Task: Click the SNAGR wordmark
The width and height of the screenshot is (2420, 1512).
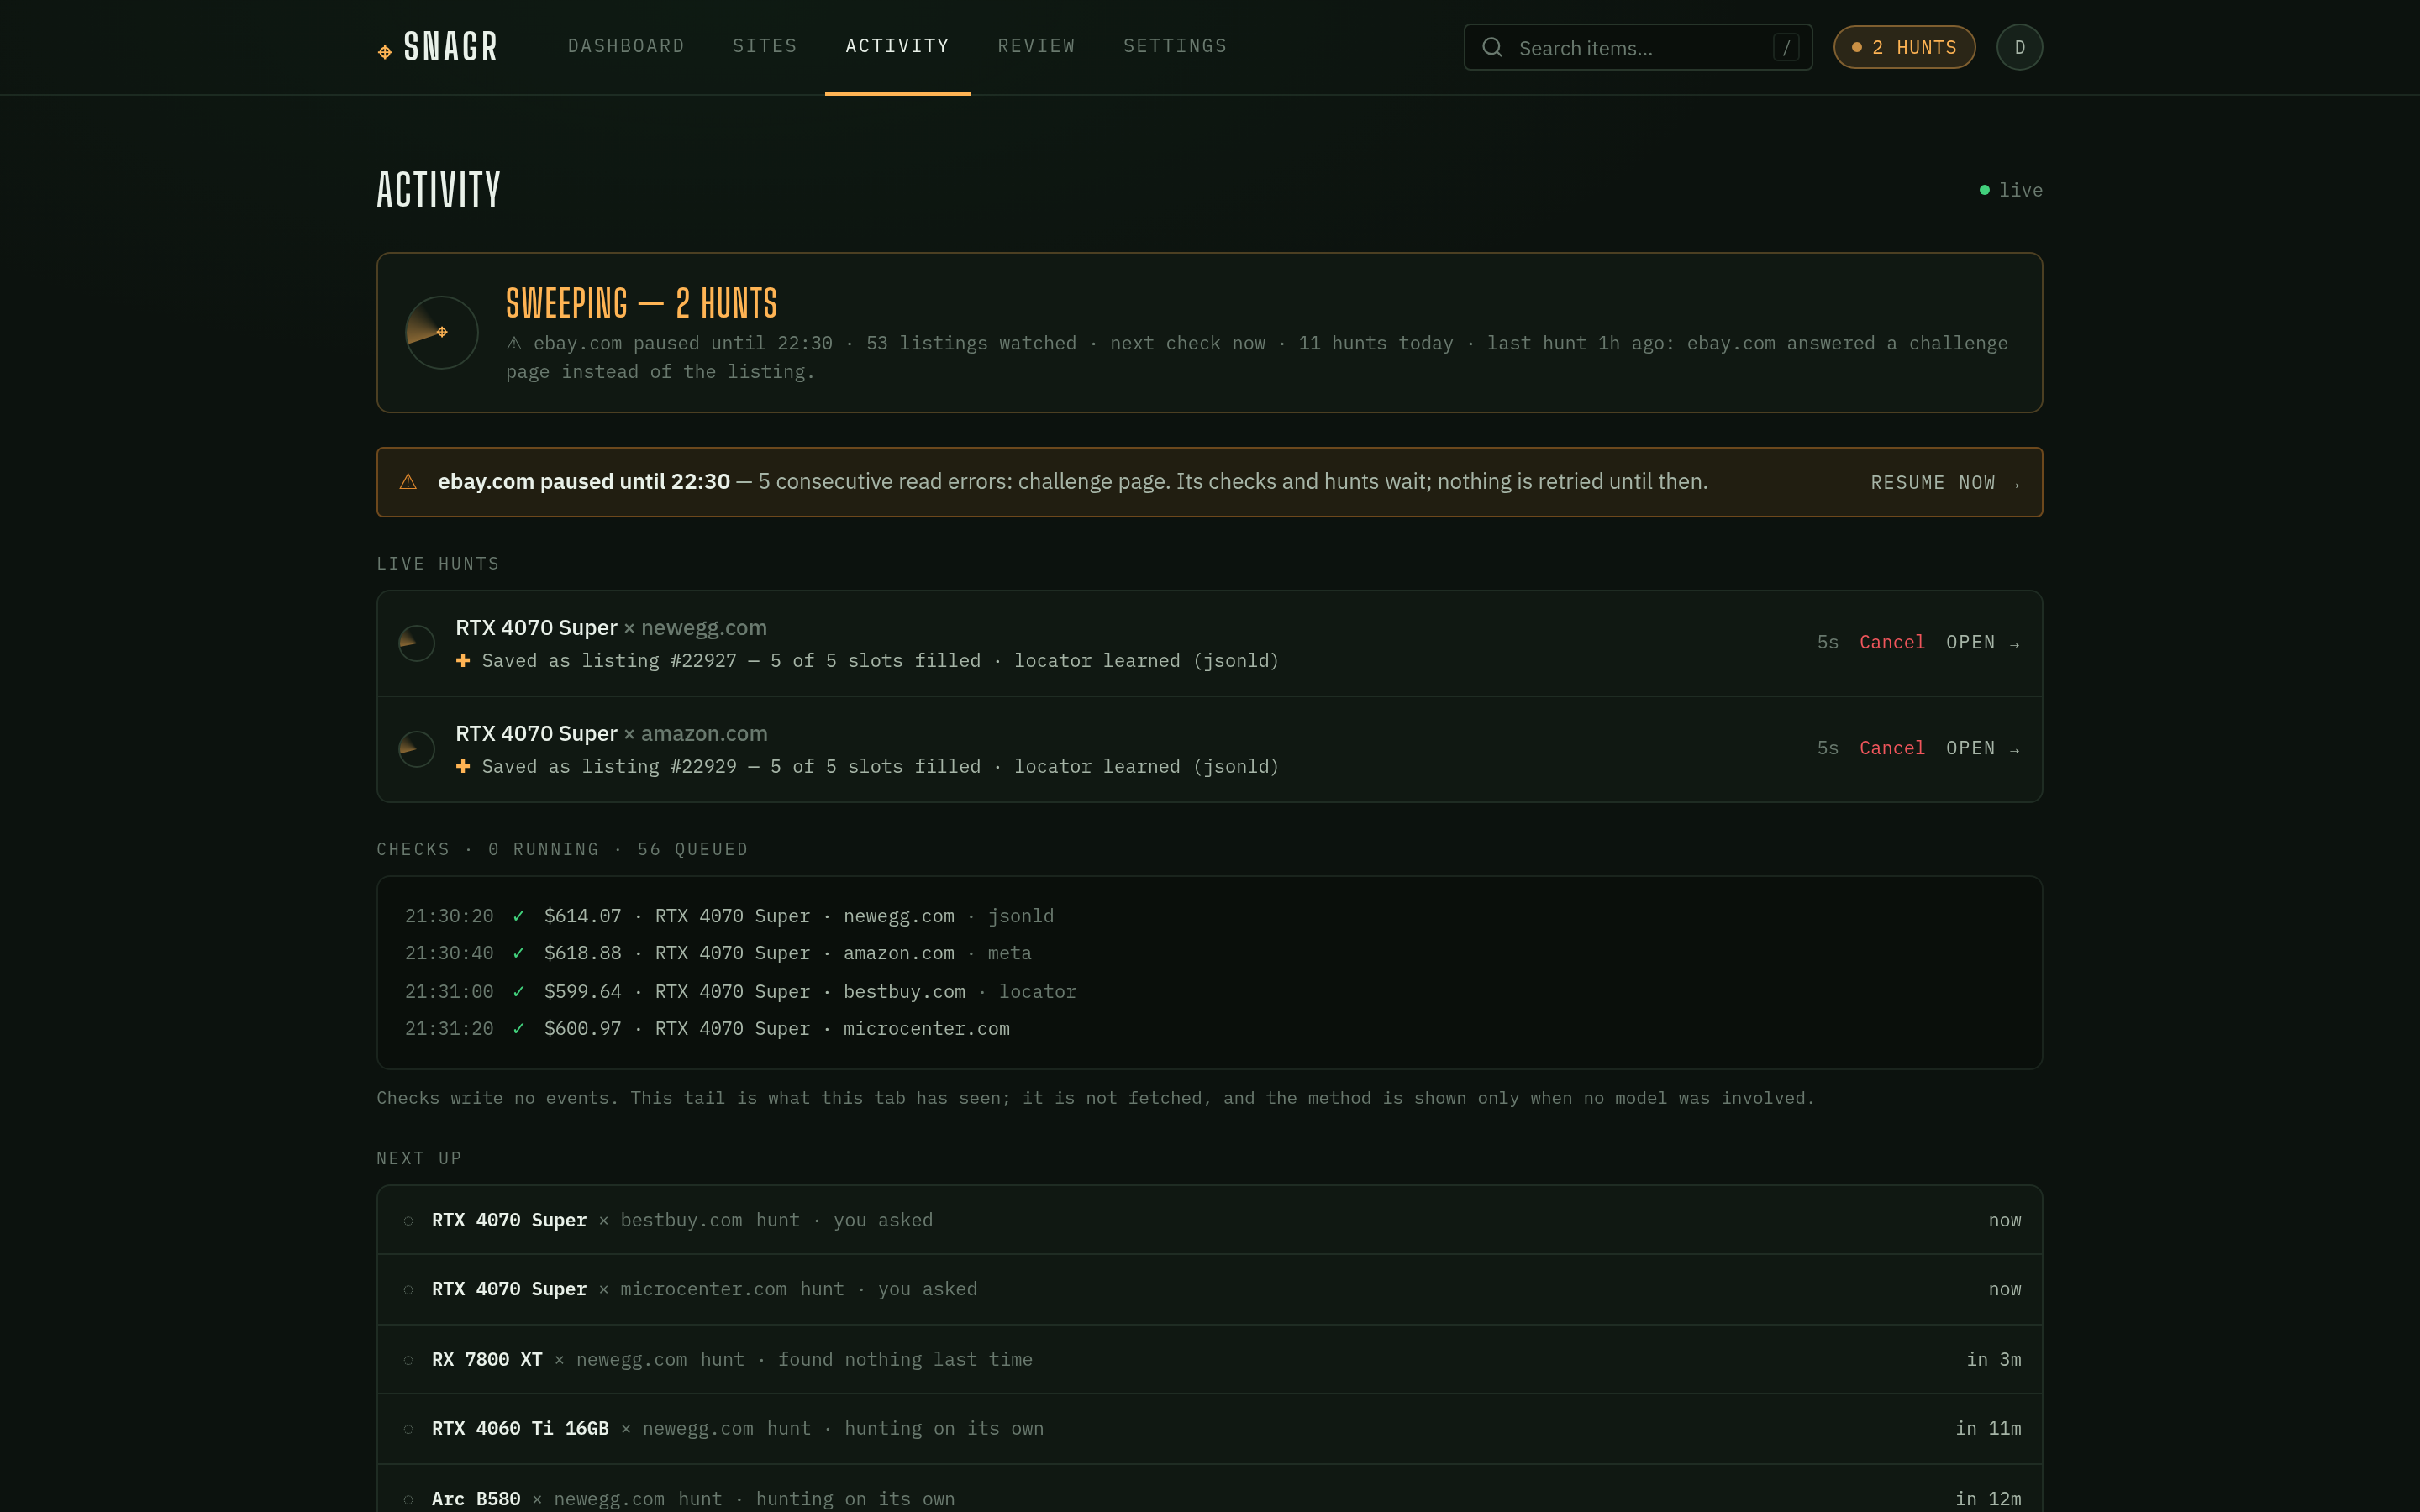Action: point(450,47)
